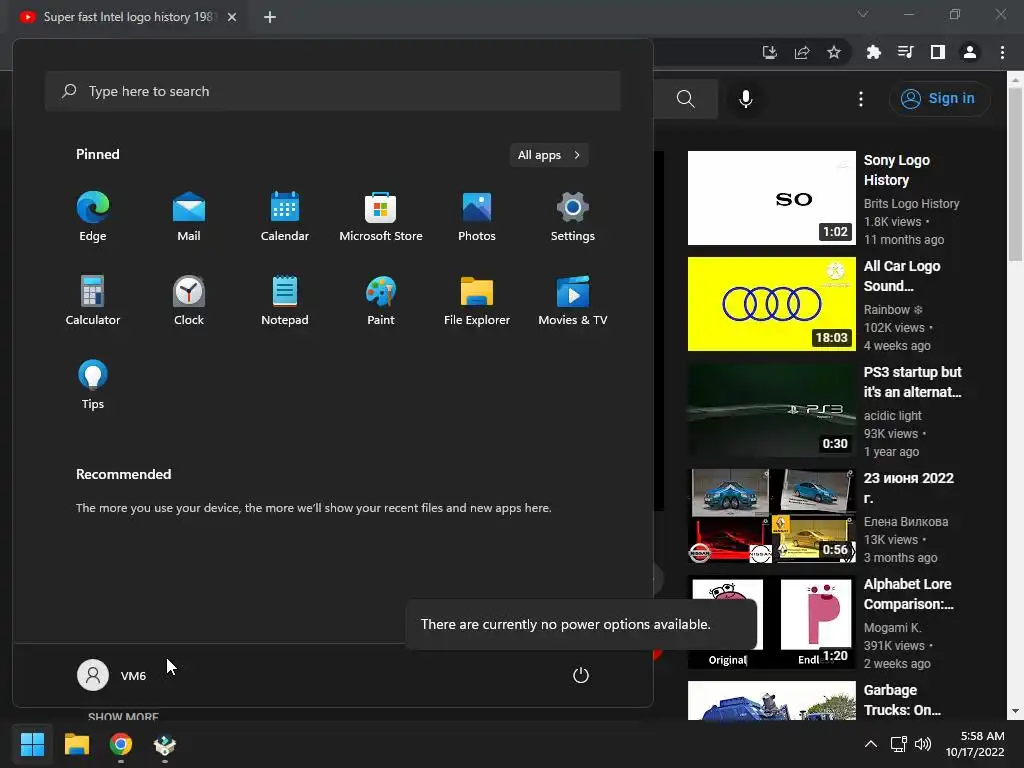Open the VM6 user account menu
This screenshot has height=768, width=1024.
112,675
